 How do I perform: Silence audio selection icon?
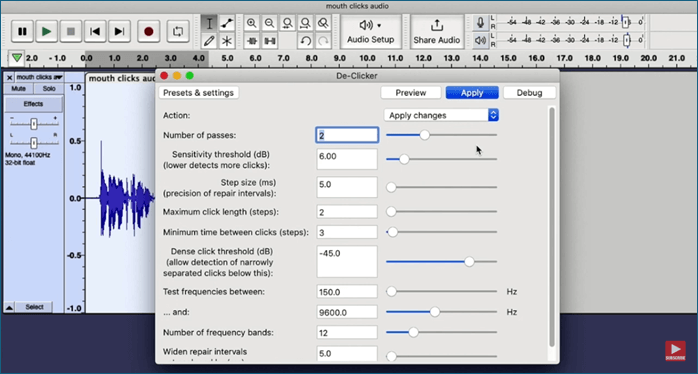coord(269,41)
